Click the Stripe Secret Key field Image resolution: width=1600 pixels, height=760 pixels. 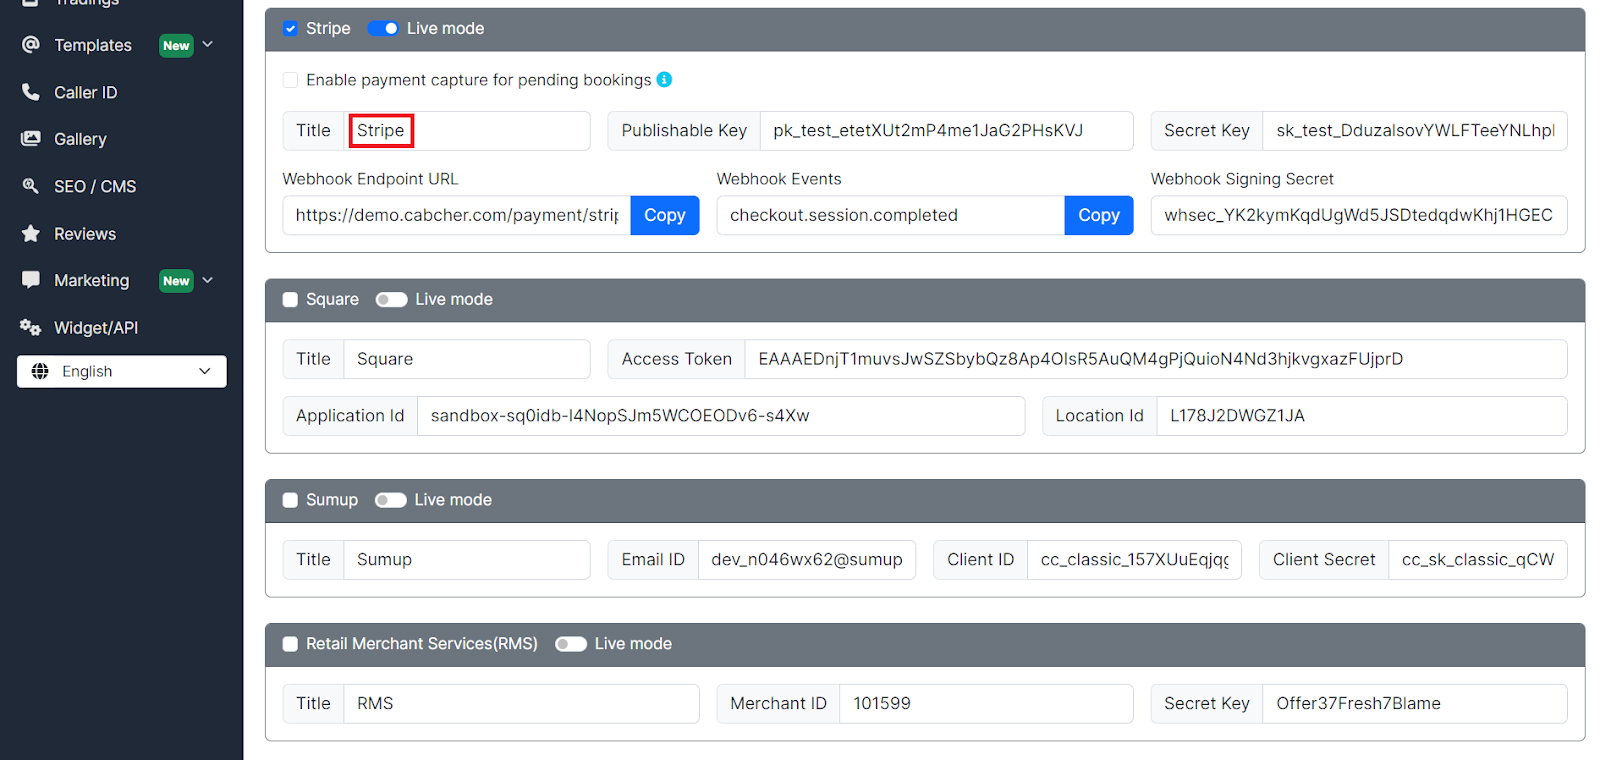(x=1414, y=131)
